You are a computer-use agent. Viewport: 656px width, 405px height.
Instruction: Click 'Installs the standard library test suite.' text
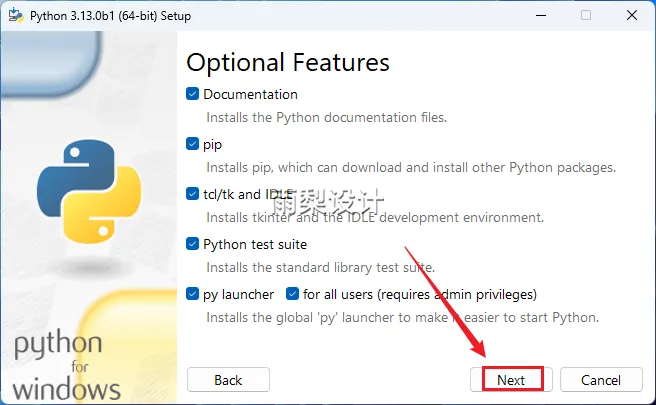coord(320,267)
